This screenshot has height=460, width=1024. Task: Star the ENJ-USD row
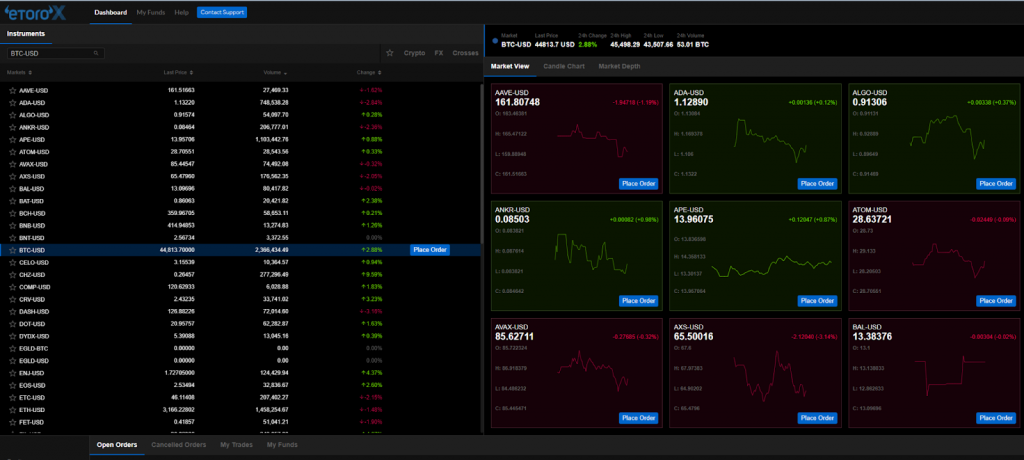click(12, 373)
